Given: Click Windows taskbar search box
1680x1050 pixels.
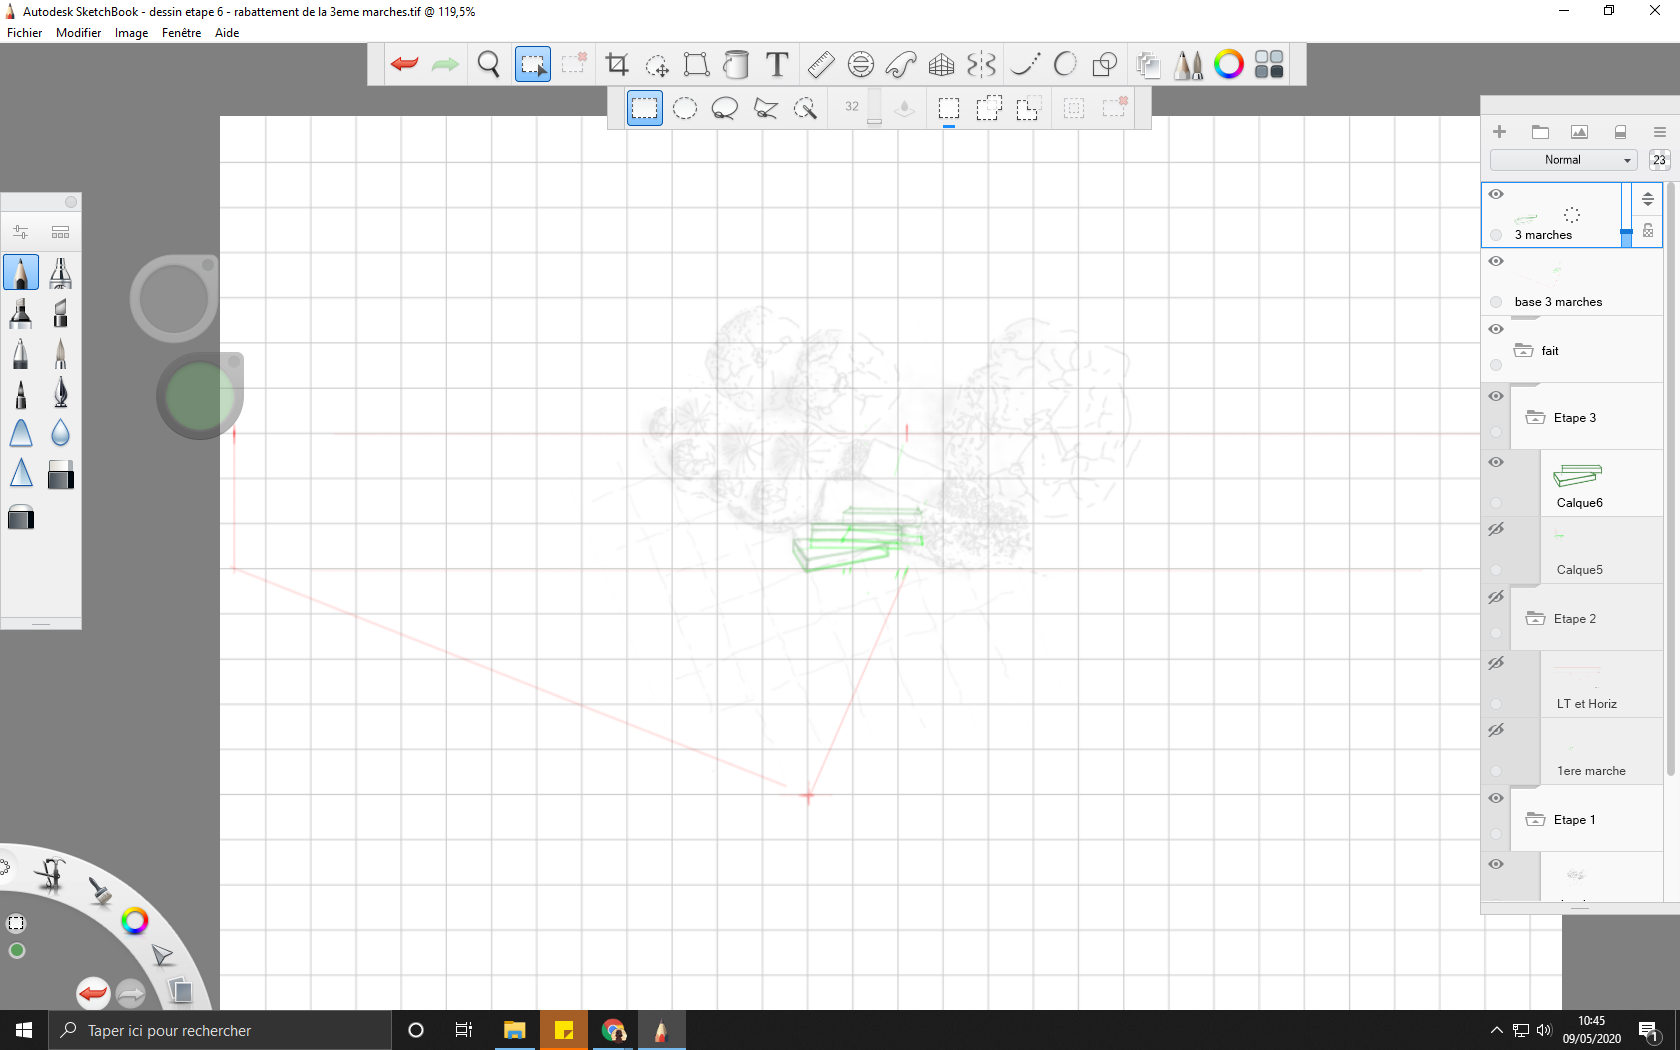Looking at the screenshot, I should (219, 1030).
